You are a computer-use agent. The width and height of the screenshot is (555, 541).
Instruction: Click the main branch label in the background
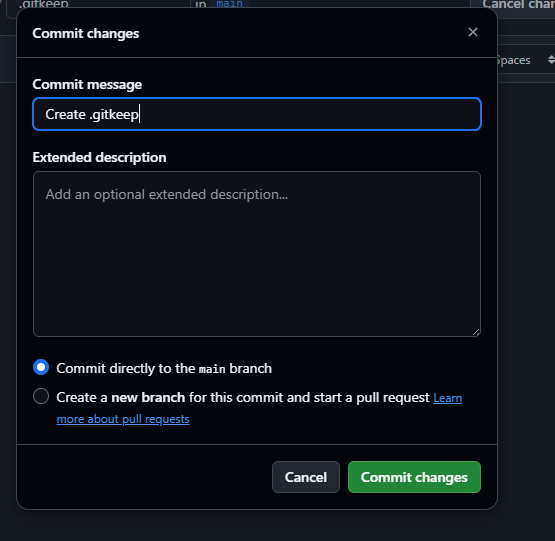click(x=229, y=4)
